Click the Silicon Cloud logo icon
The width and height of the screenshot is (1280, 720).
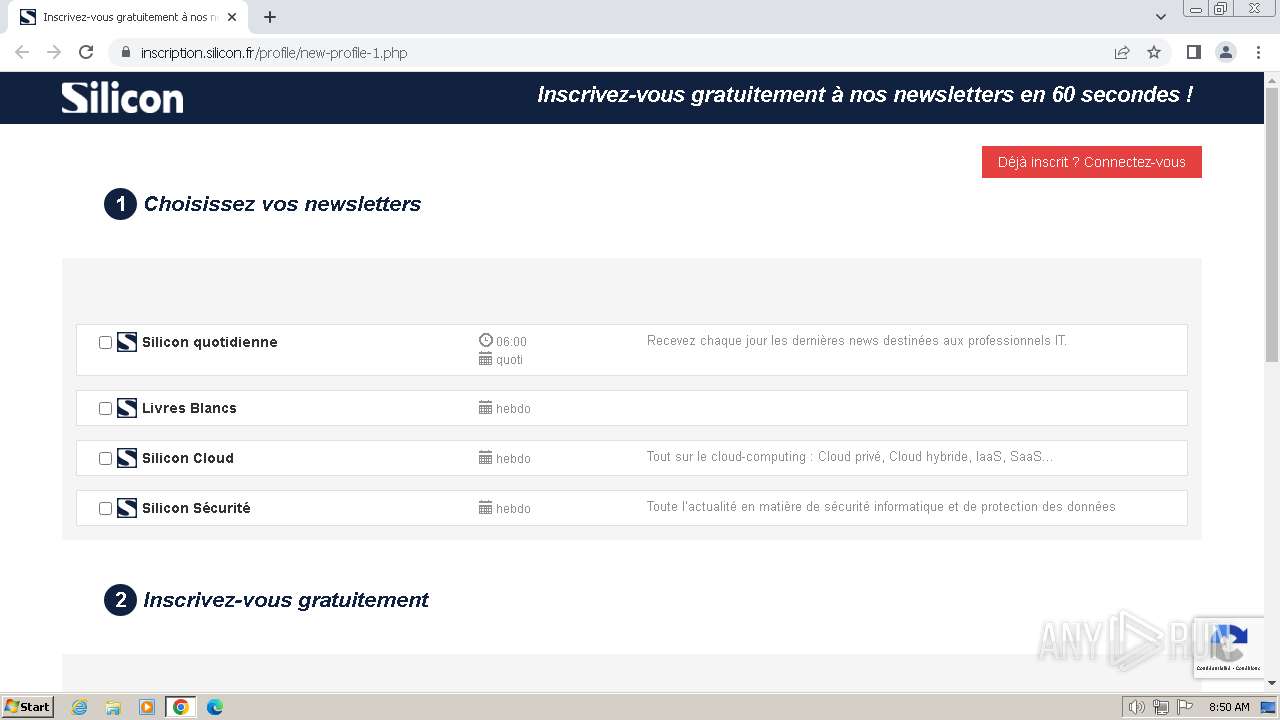(127, 458)
